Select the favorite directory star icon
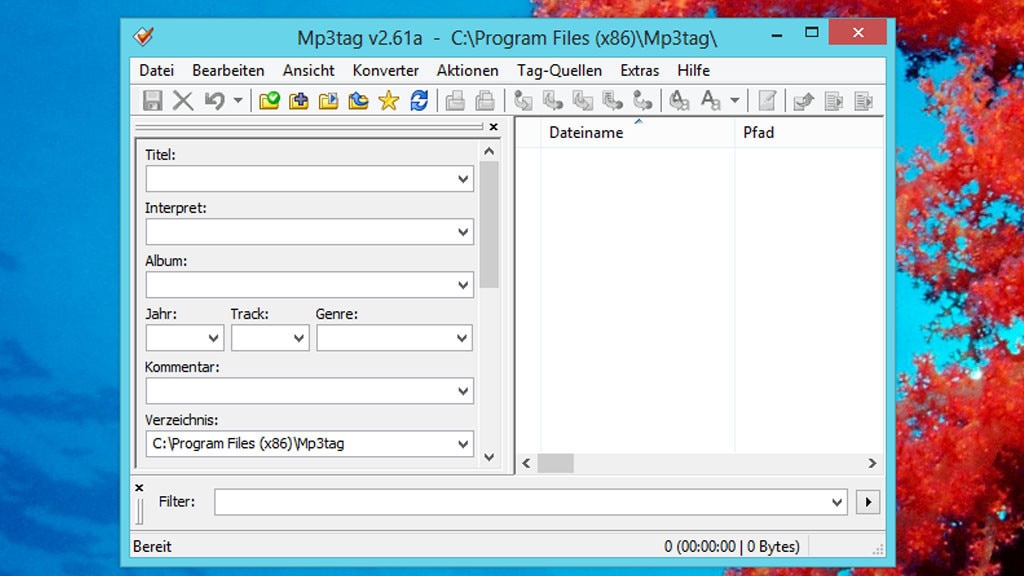 tap(388, 100)
